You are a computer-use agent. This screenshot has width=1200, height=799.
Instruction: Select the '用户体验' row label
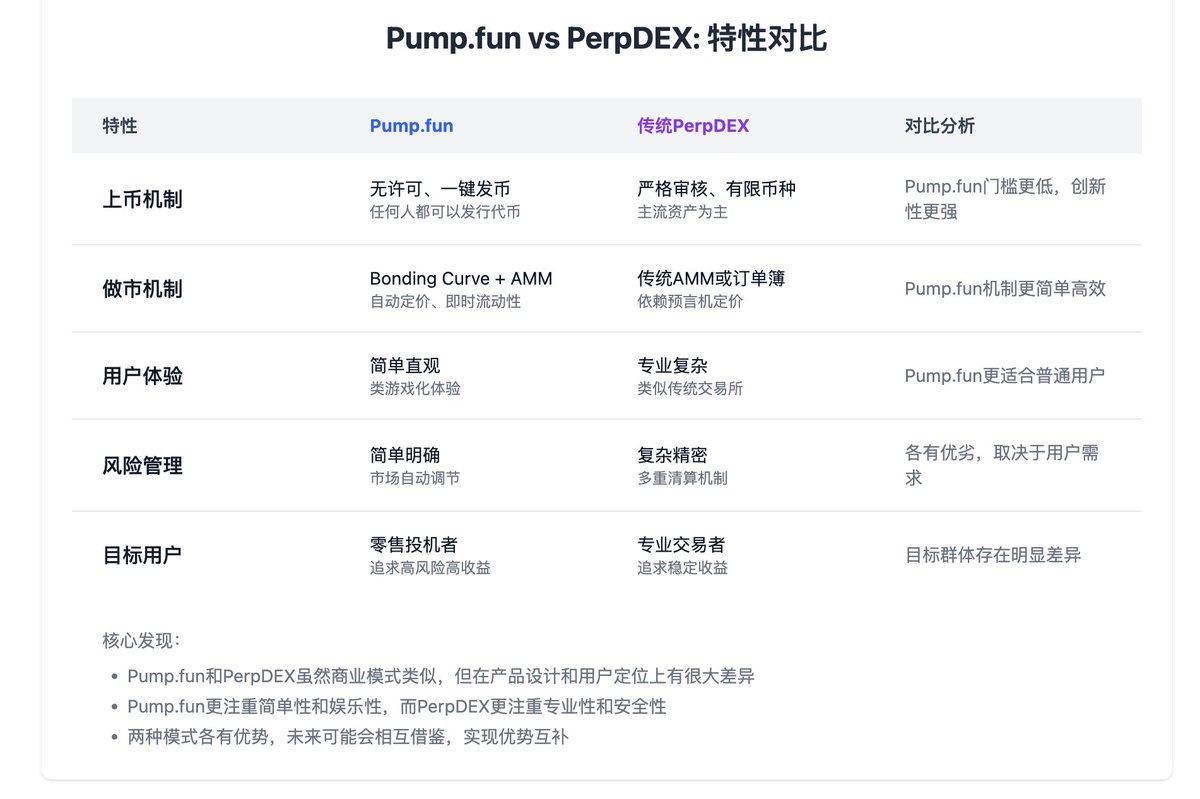pos(142,376)
